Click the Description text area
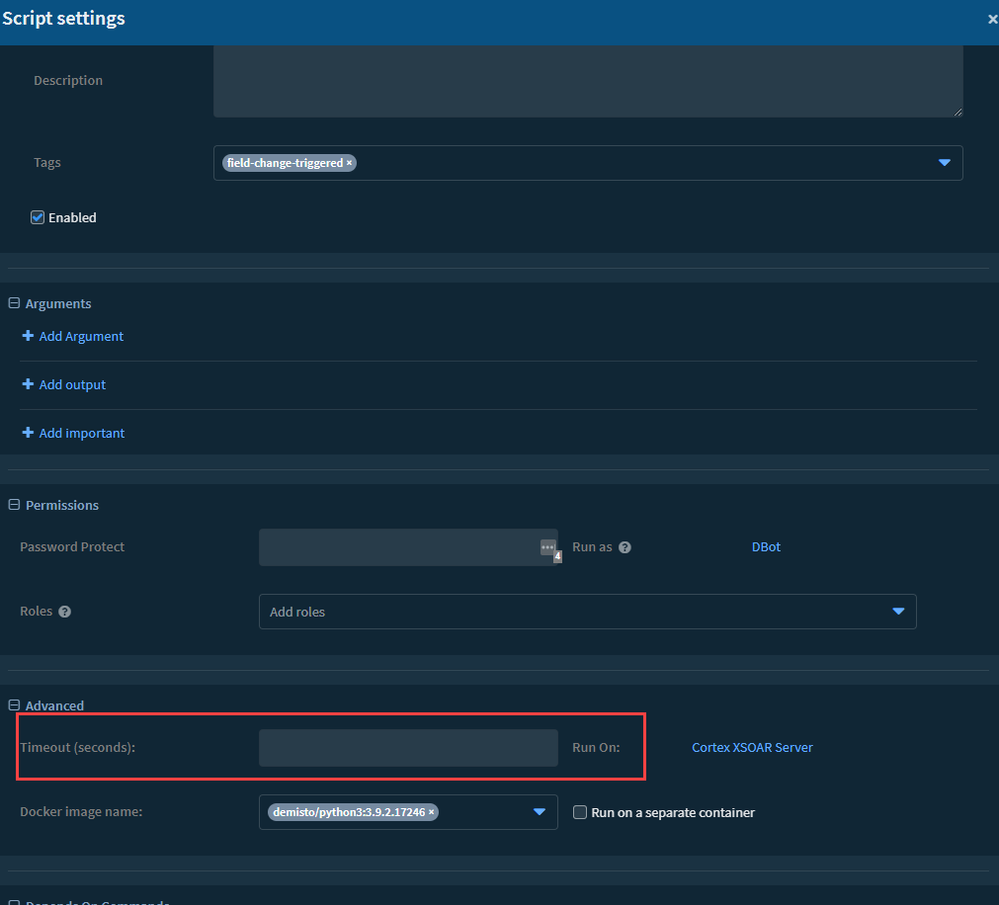This screenshot has height=905, width=999. pyautogui.click(x=587, y=81)
